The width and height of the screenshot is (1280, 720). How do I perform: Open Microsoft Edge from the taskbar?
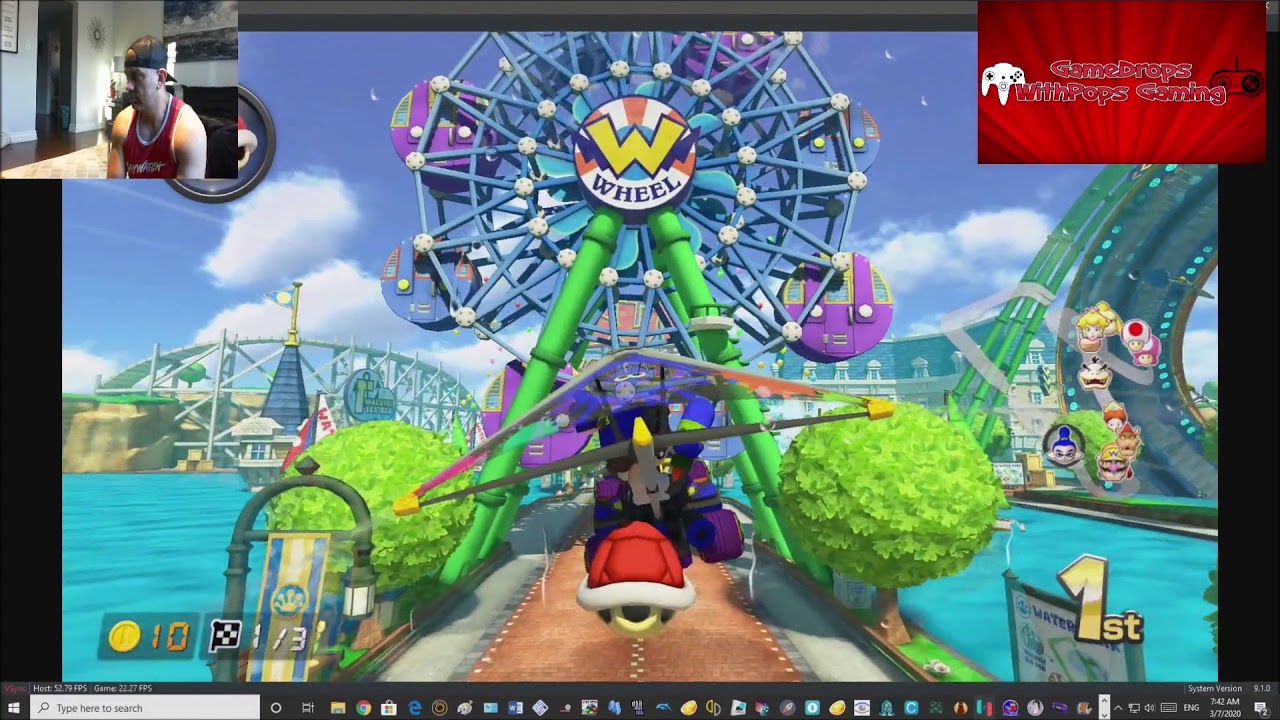pyautogui.click(x=415, y=708)
